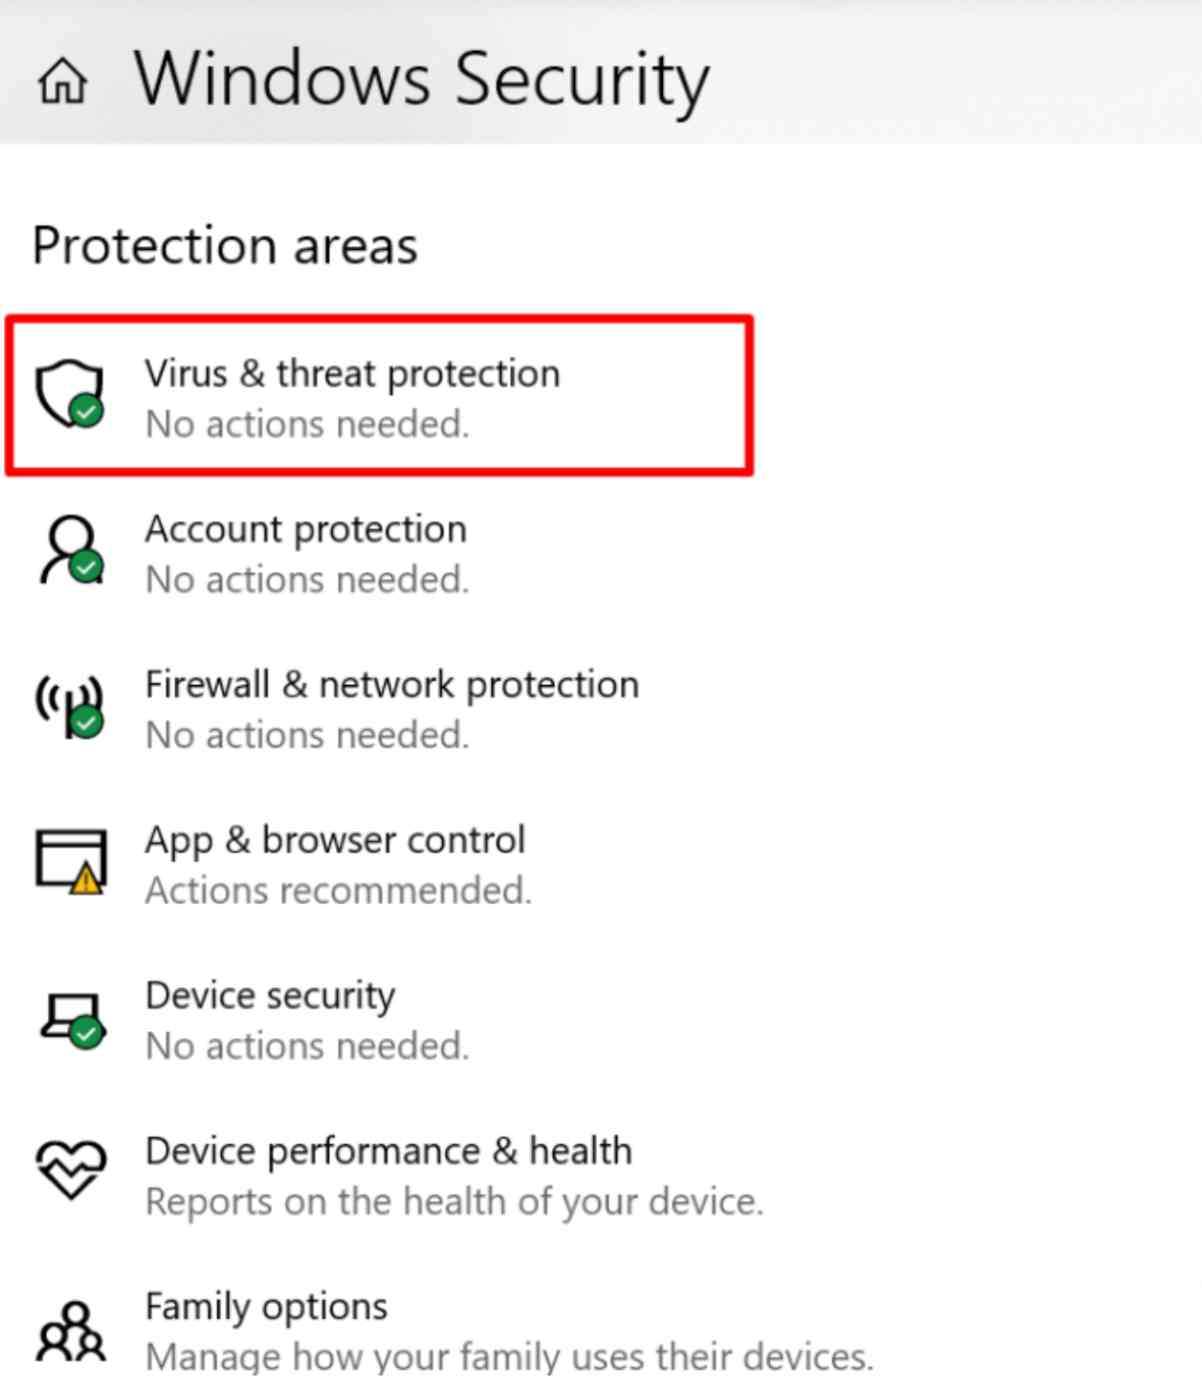Click the Protection areas section heading
This screenshot has width=1202, height=1396.
tap(225, 245)
